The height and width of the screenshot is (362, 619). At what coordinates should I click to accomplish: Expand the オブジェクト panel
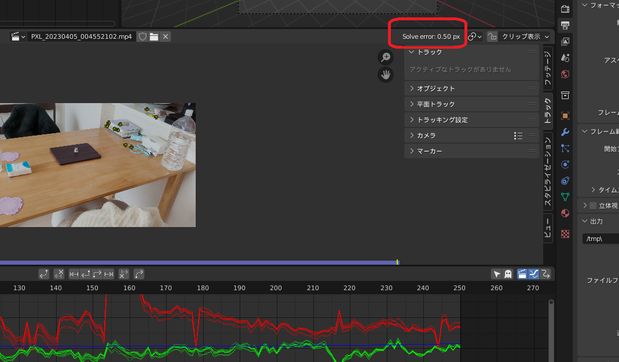point(472,88)
